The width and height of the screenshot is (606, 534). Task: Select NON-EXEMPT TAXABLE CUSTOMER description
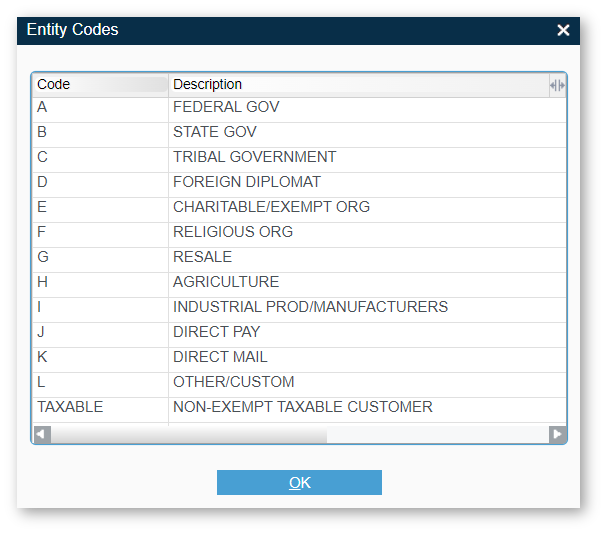[x=367, y=410]
